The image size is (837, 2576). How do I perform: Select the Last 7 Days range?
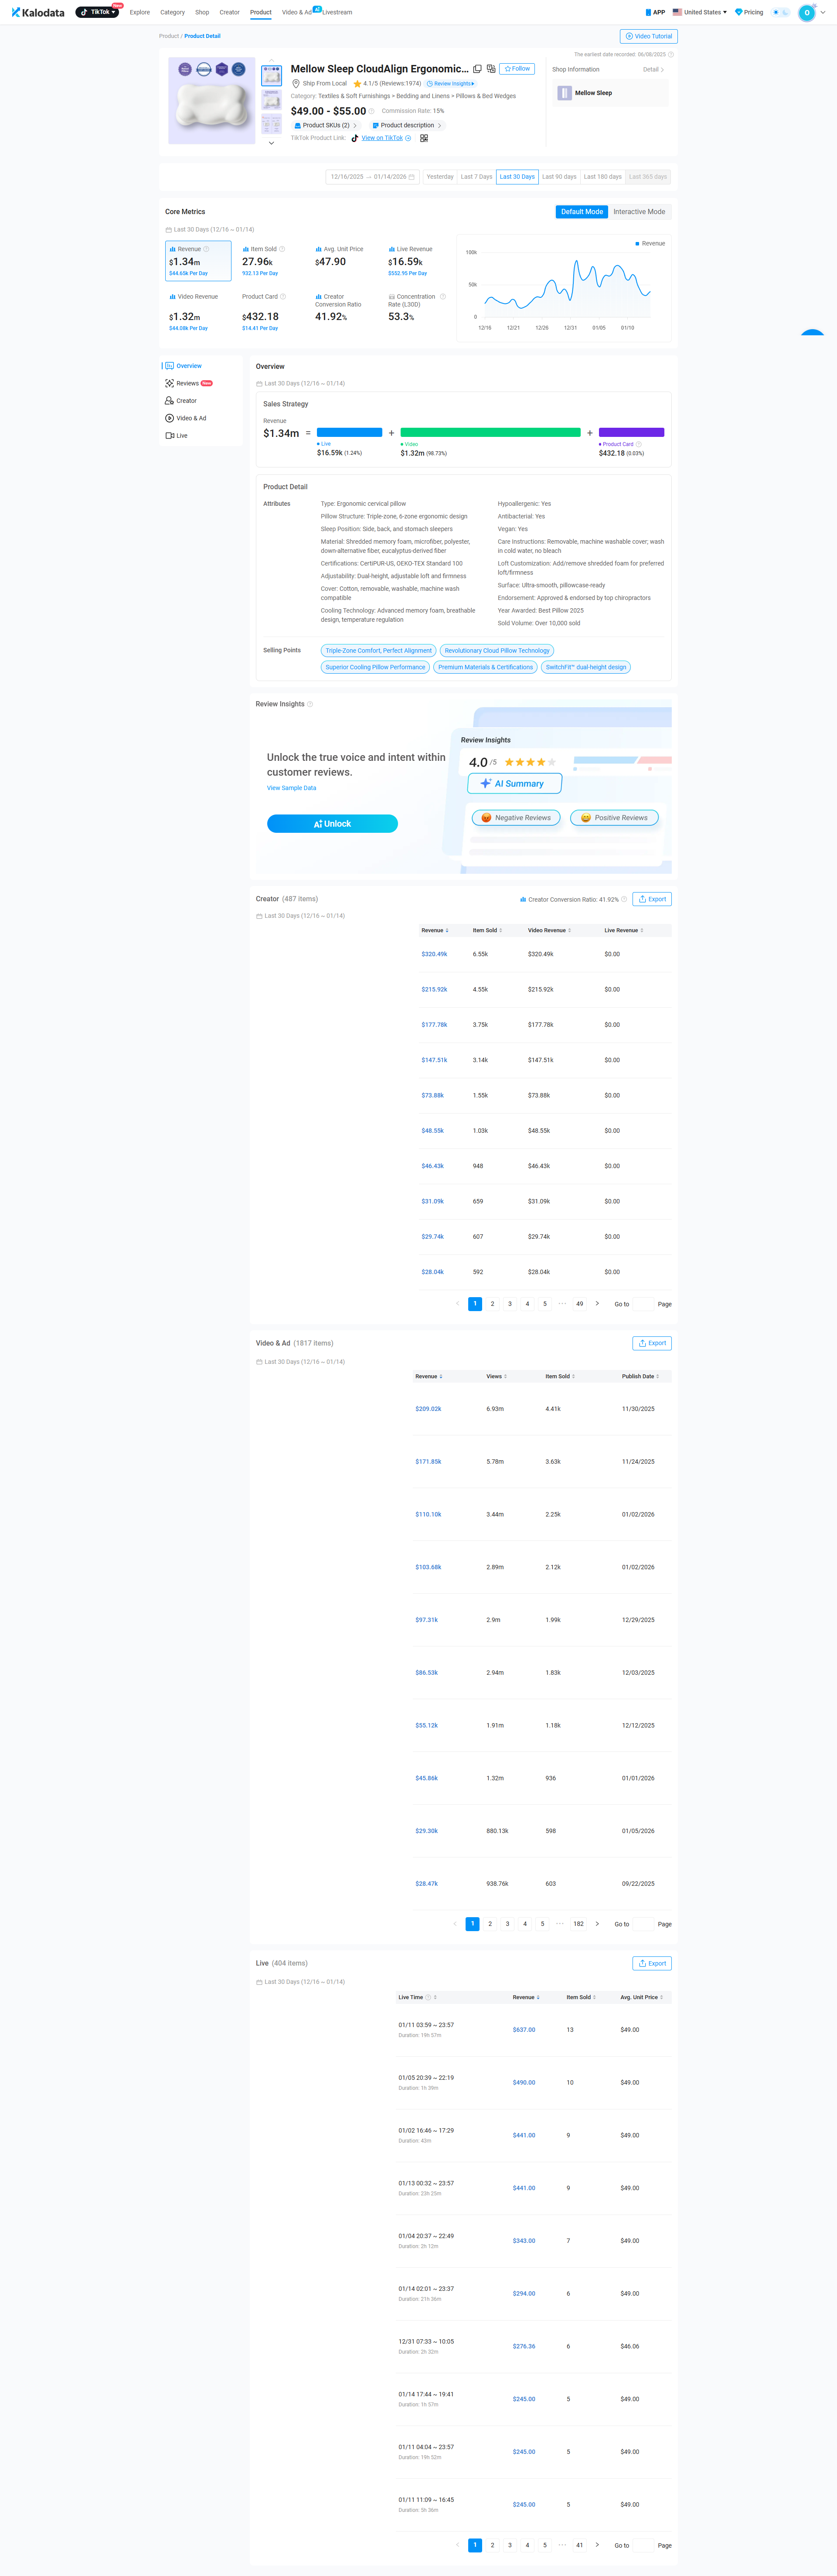pyautogui.click(x=476, y=177)
